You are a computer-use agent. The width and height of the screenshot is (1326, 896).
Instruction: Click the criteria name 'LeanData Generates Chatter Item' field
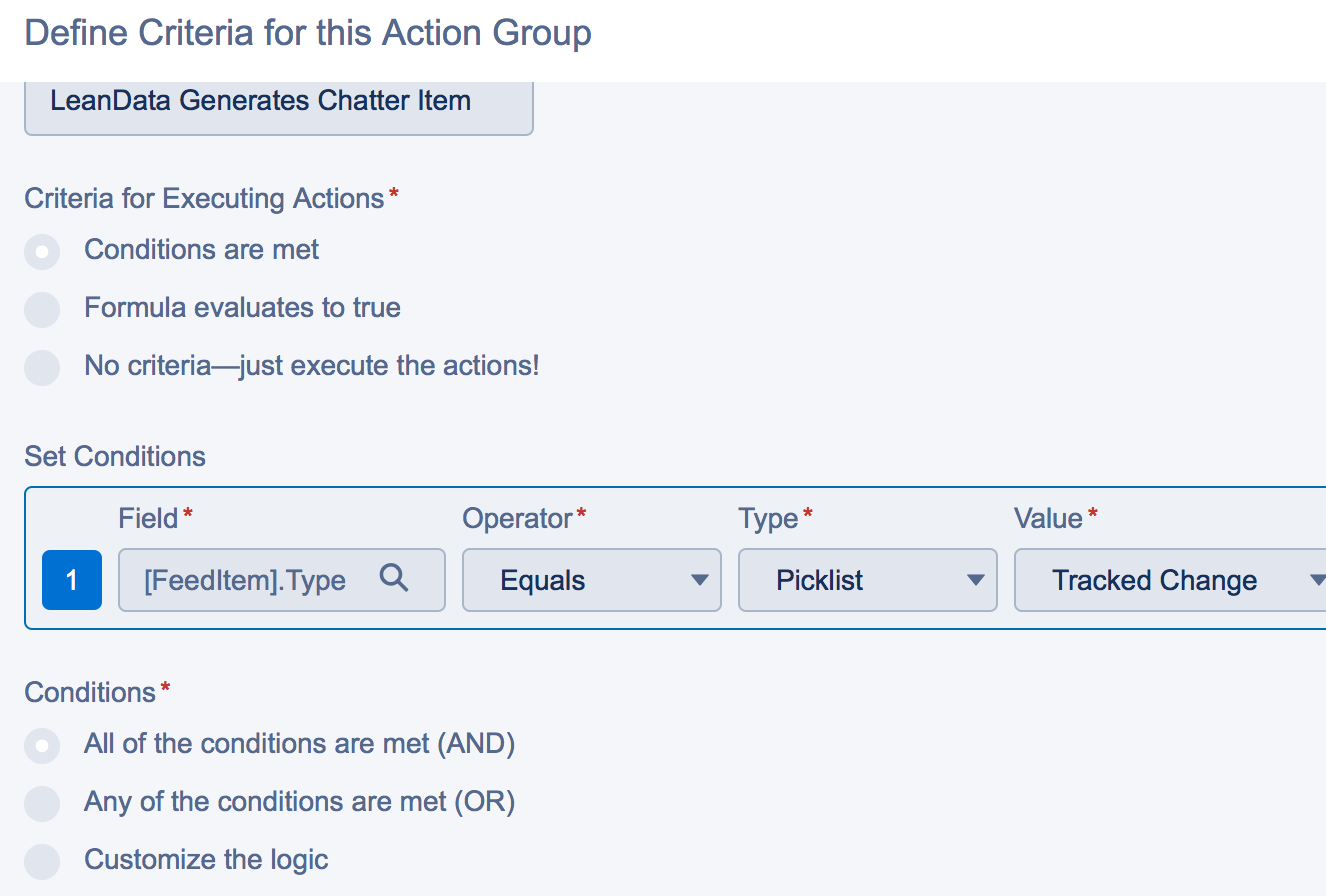pyautogui.click(x=278, y=102)
